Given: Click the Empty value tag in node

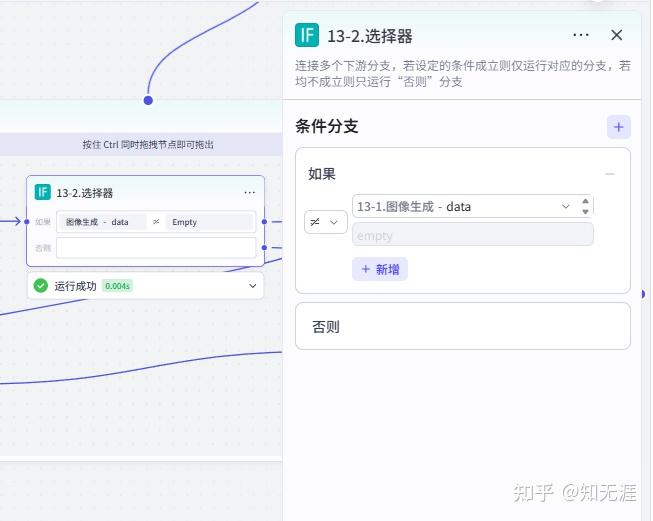Looking at the screenshot, I should 210,222.
